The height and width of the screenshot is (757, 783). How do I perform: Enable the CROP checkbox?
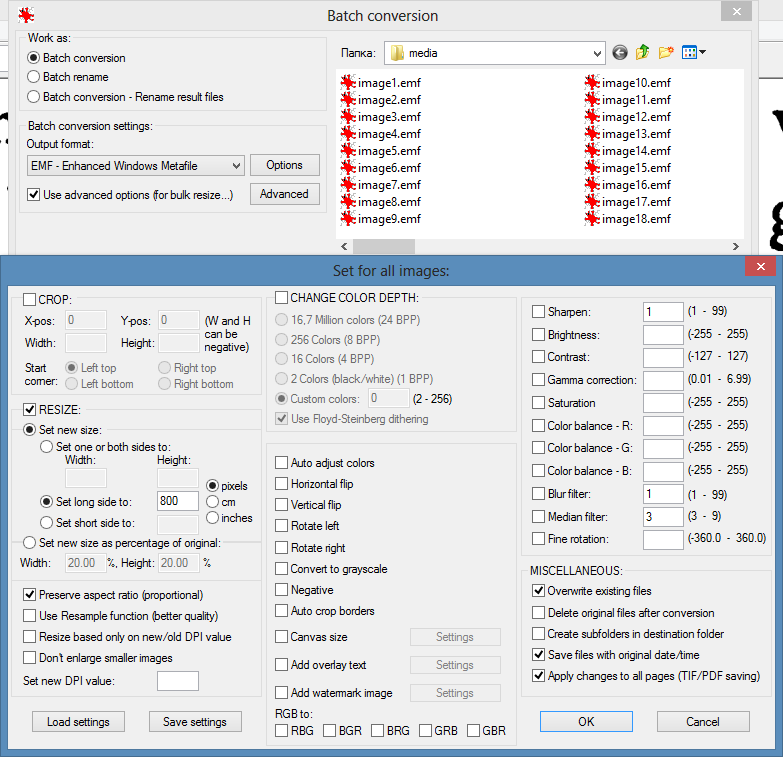coord(29,300)
